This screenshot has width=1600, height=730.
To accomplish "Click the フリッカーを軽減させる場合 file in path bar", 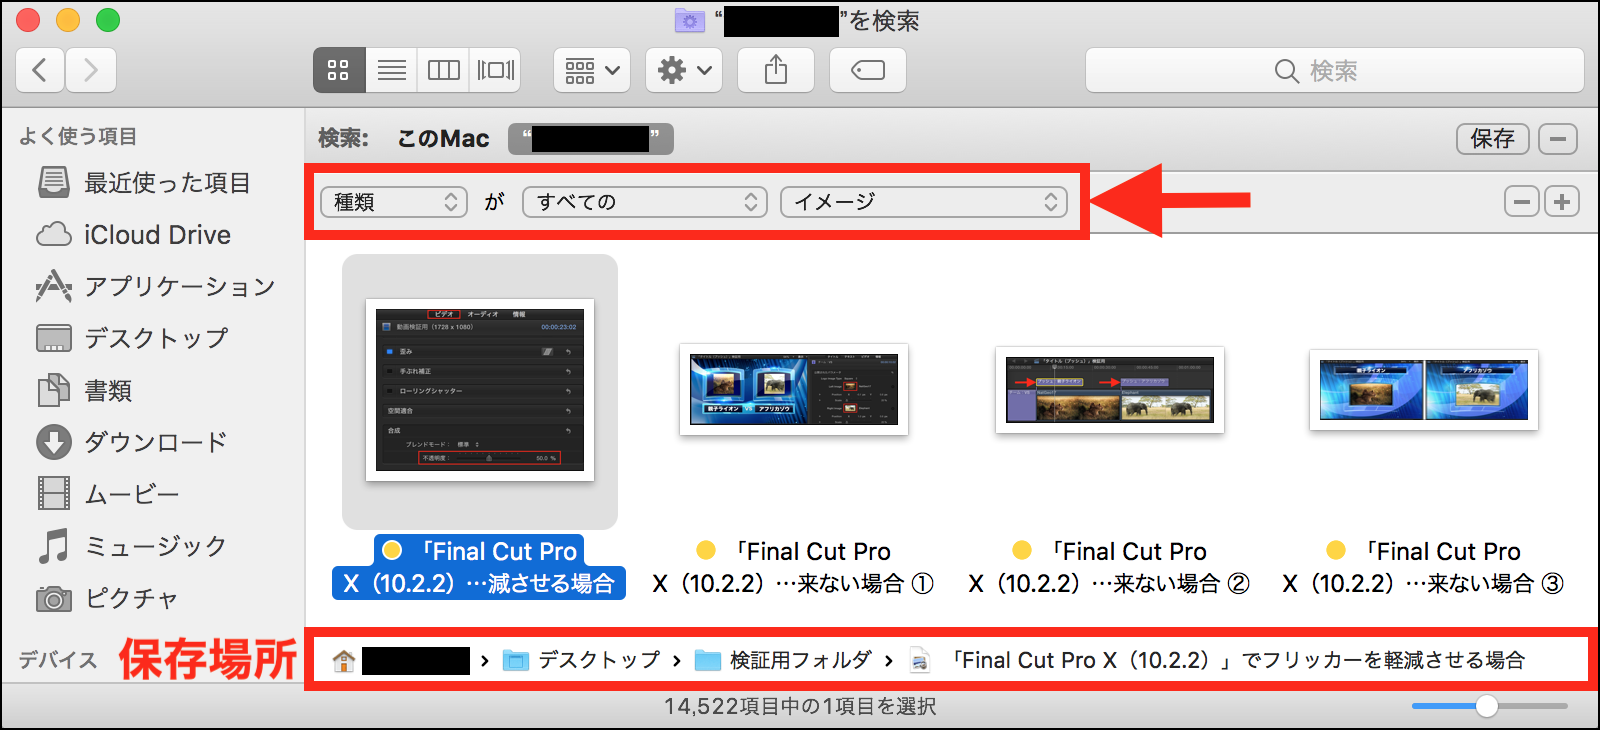I will (1218, 660).
